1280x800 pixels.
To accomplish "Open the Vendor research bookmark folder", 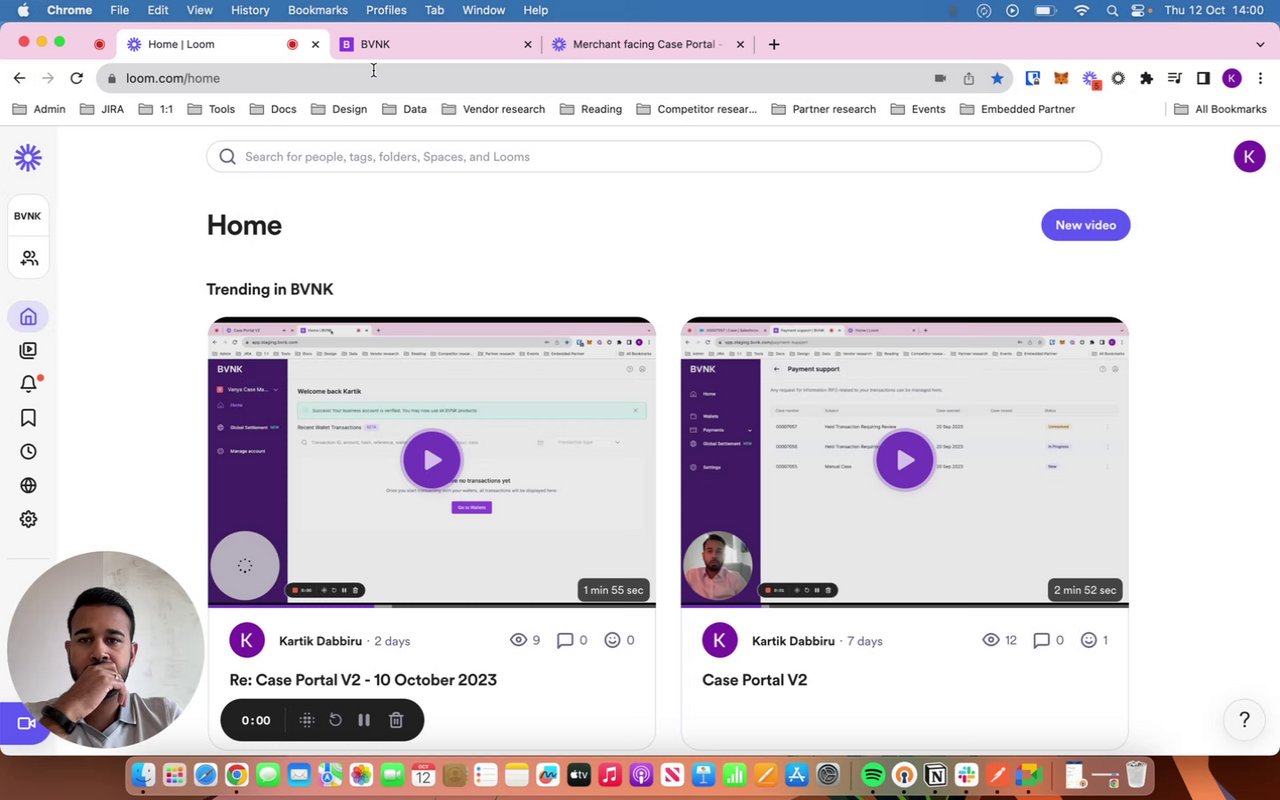I will (x=493, y=109).
